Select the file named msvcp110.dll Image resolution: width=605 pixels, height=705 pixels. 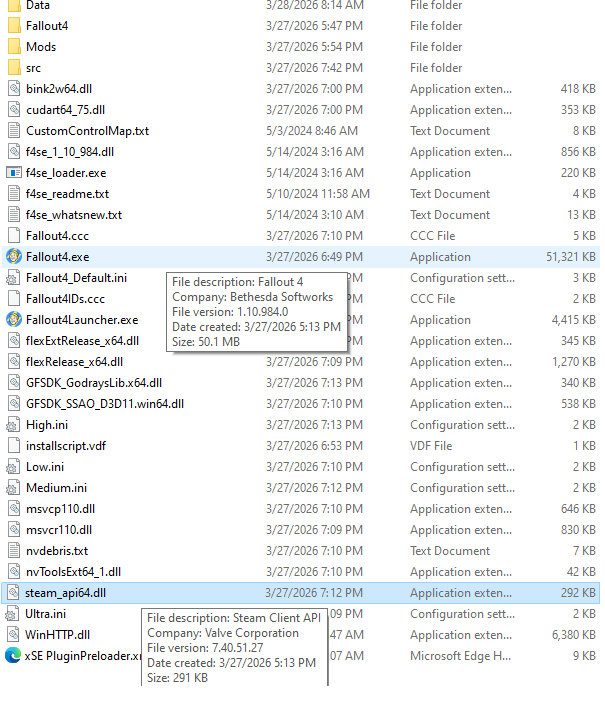pyautogui.click(x=60, y=509)
